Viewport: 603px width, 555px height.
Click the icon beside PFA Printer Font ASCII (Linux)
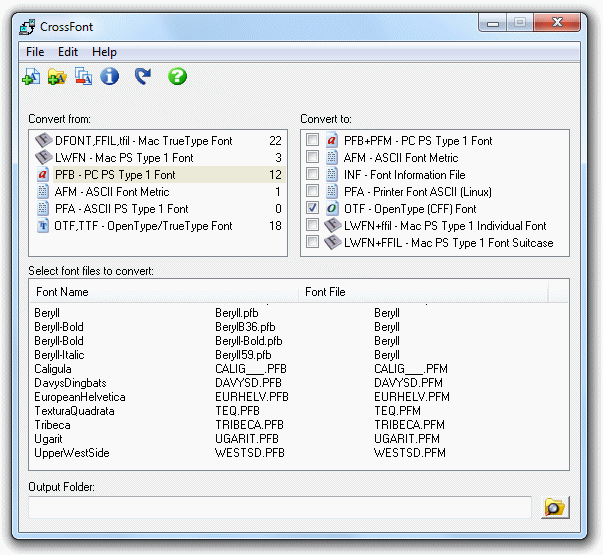(x=332, y=192)
